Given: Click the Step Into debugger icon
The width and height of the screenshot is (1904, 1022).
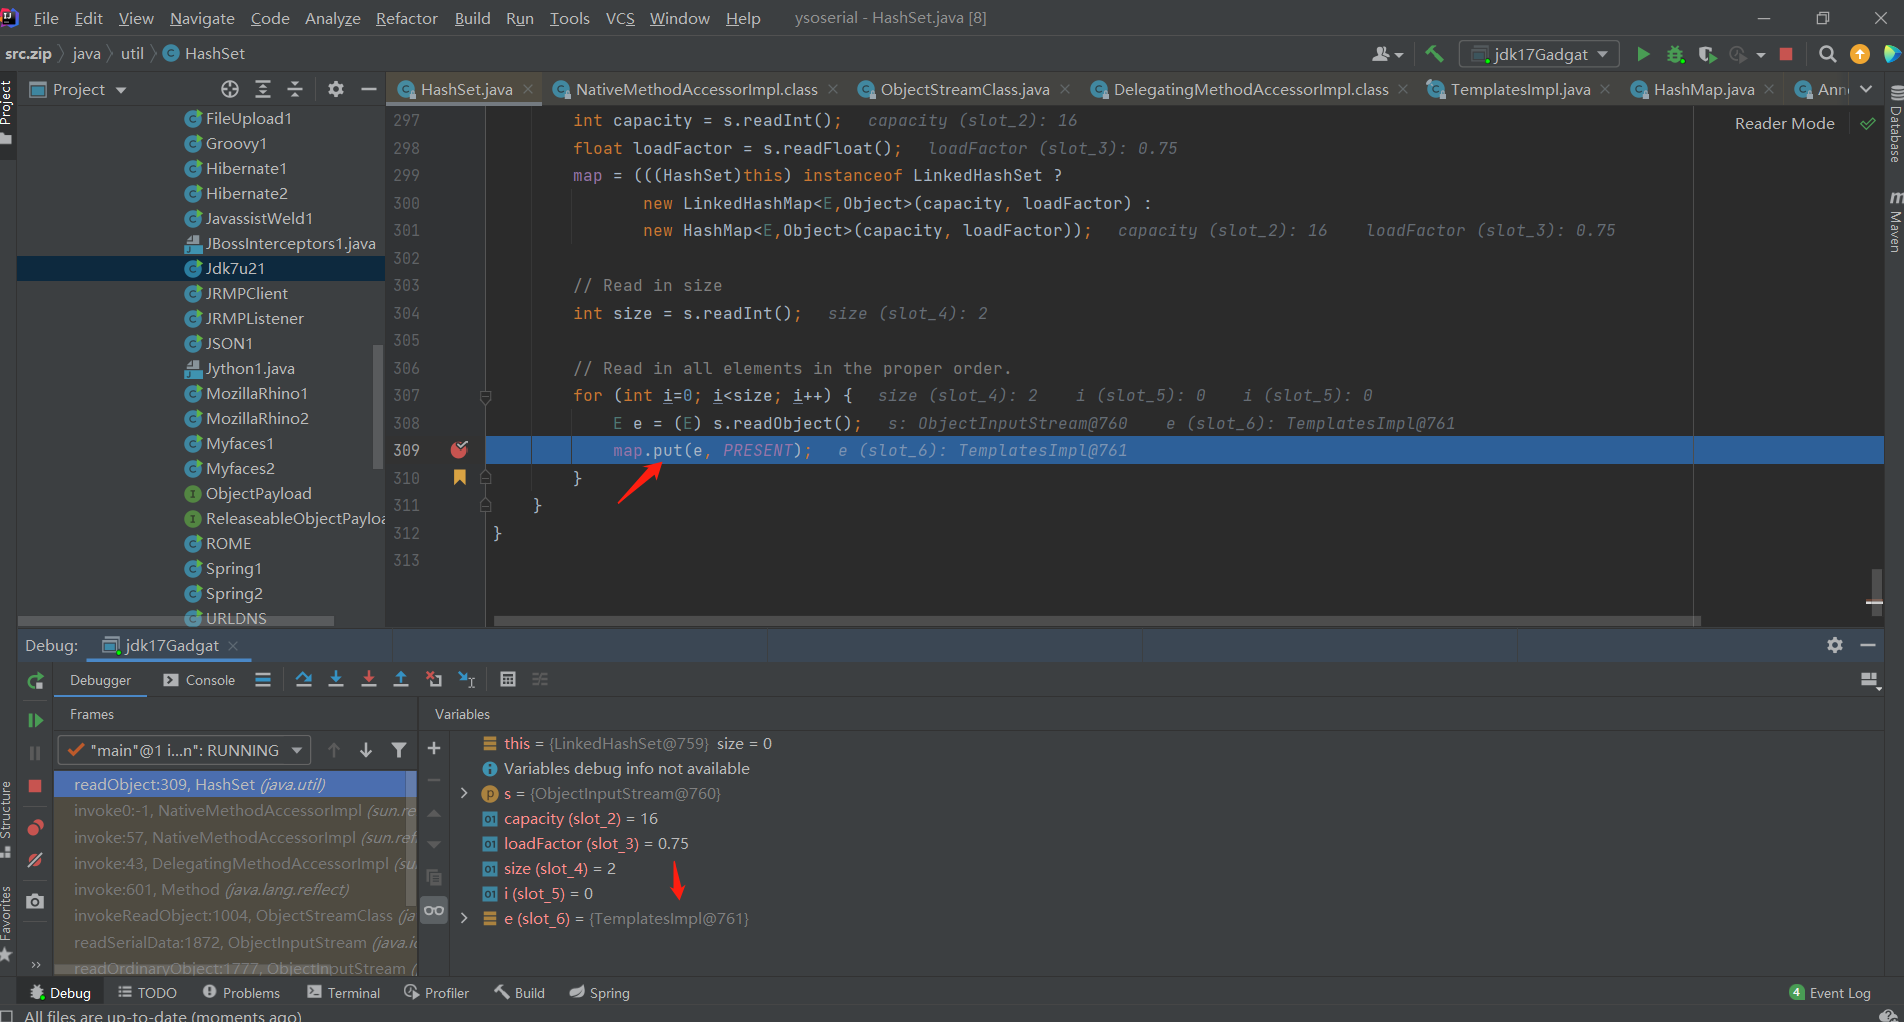Looking at the screenshot, I should (336, 680).
